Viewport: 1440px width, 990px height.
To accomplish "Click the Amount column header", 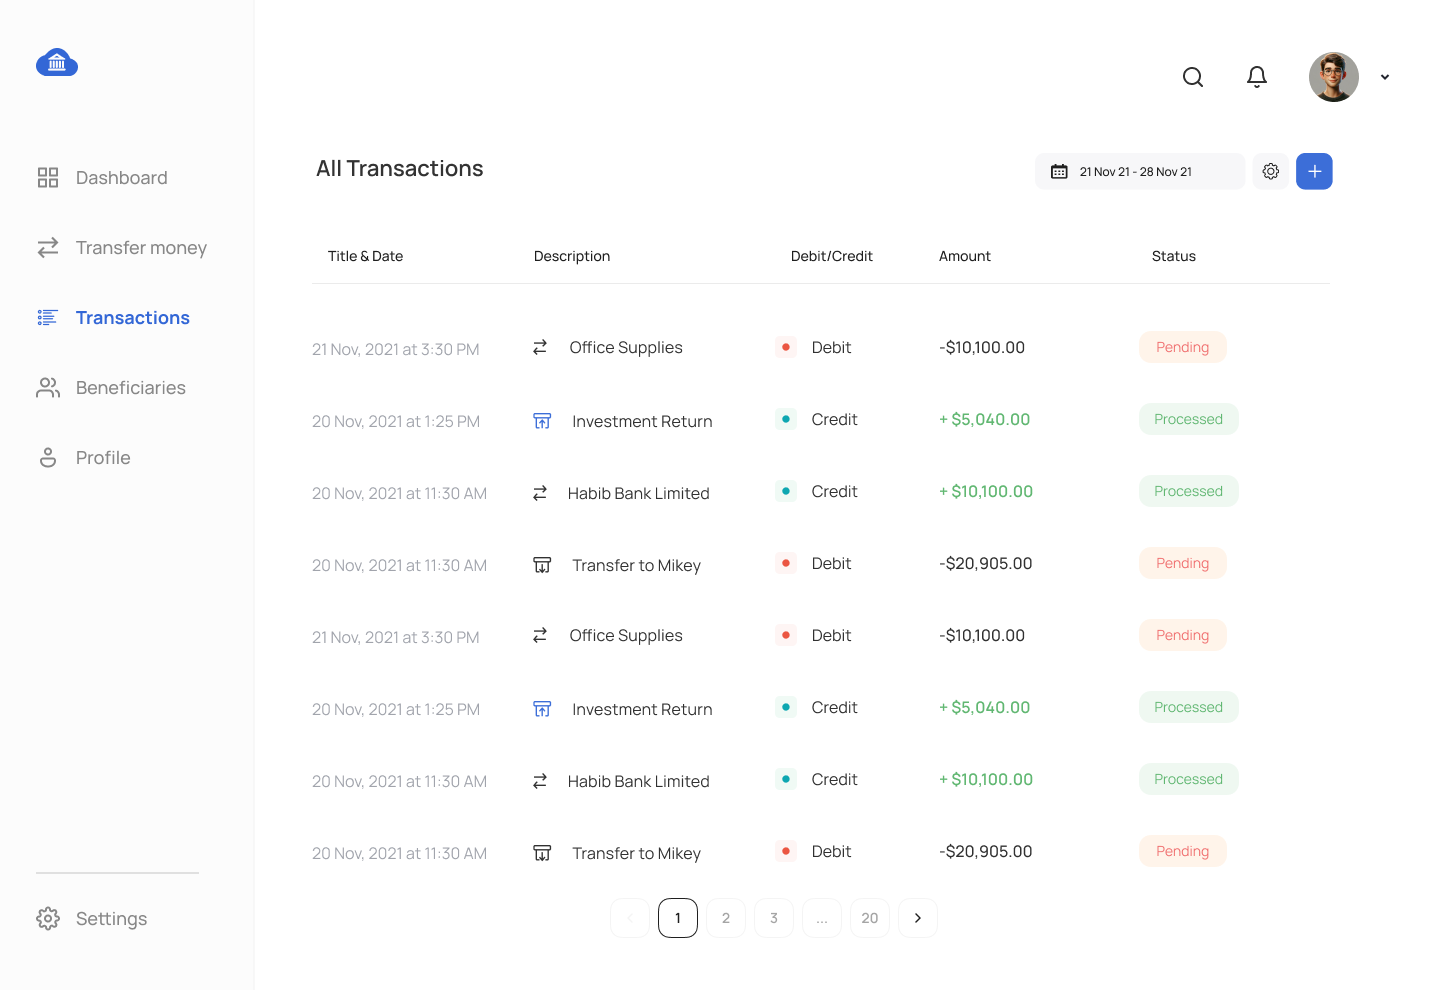I will coord(965,256).
